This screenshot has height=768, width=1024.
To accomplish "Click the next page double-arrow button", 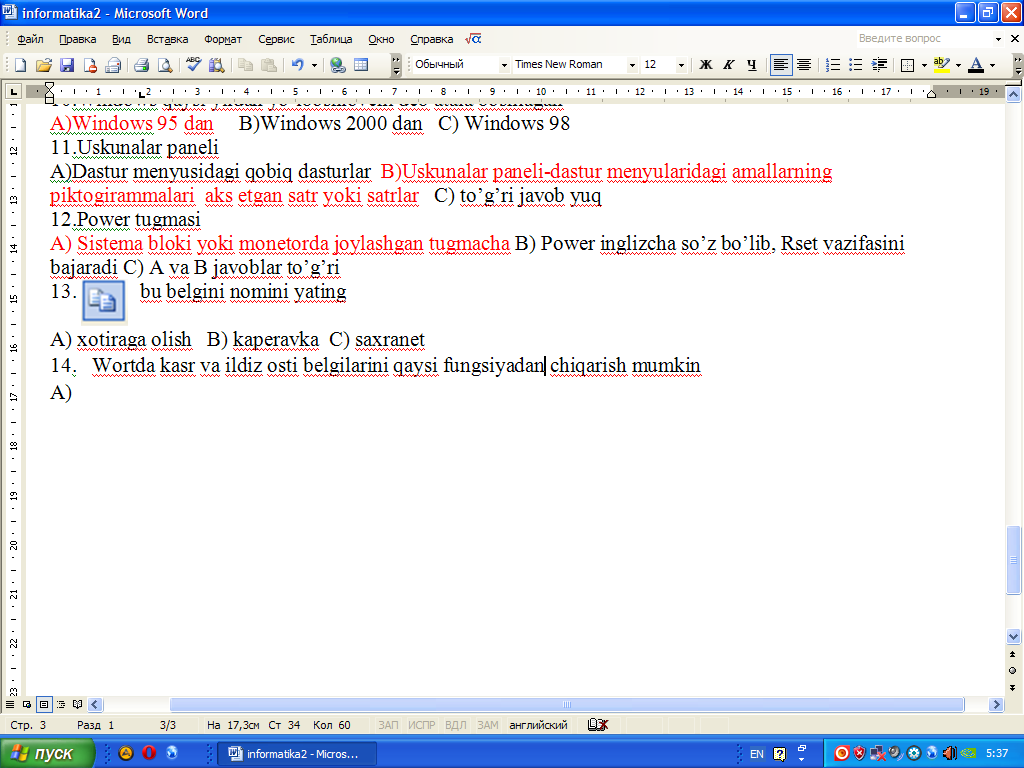I will 1013,688.
